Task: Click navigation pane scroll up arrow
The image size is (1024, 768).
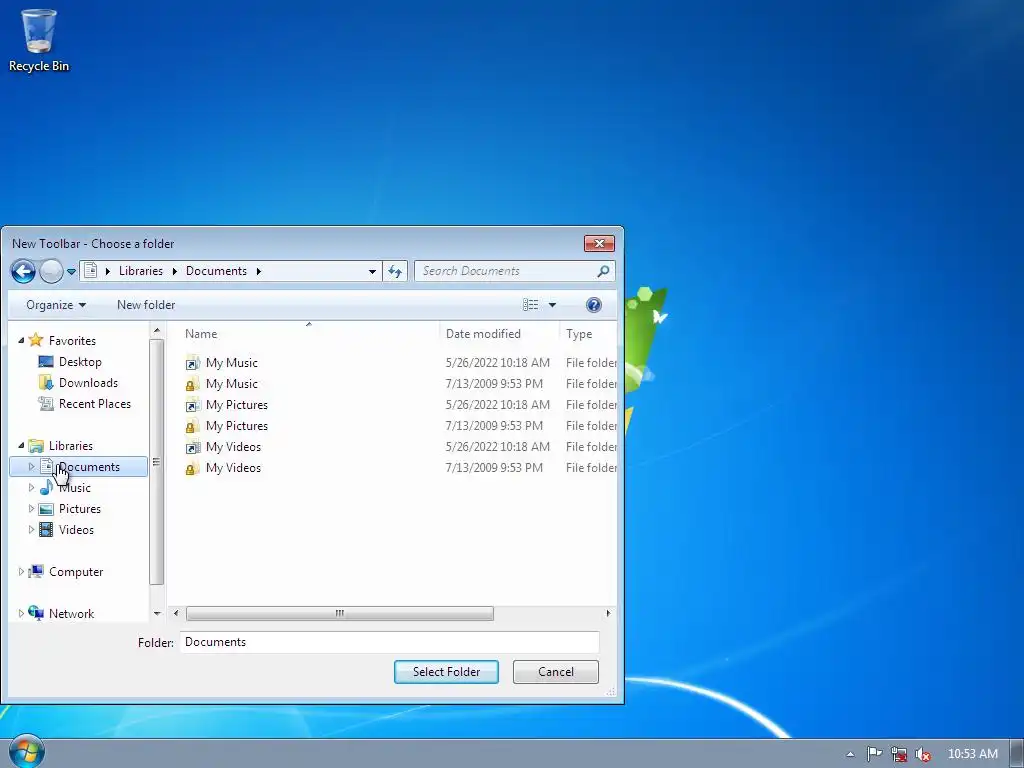Action: 157,331
